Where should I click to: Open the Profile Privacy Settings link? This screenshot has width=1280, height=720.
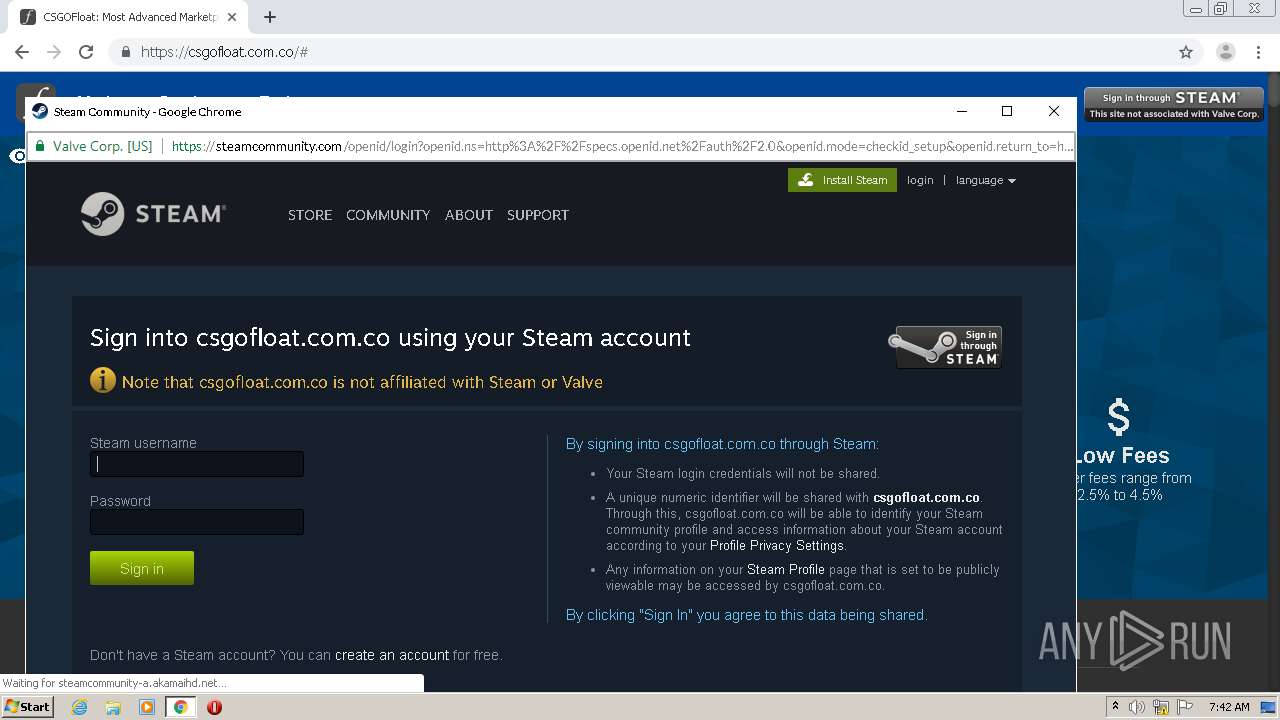point(777,545)
